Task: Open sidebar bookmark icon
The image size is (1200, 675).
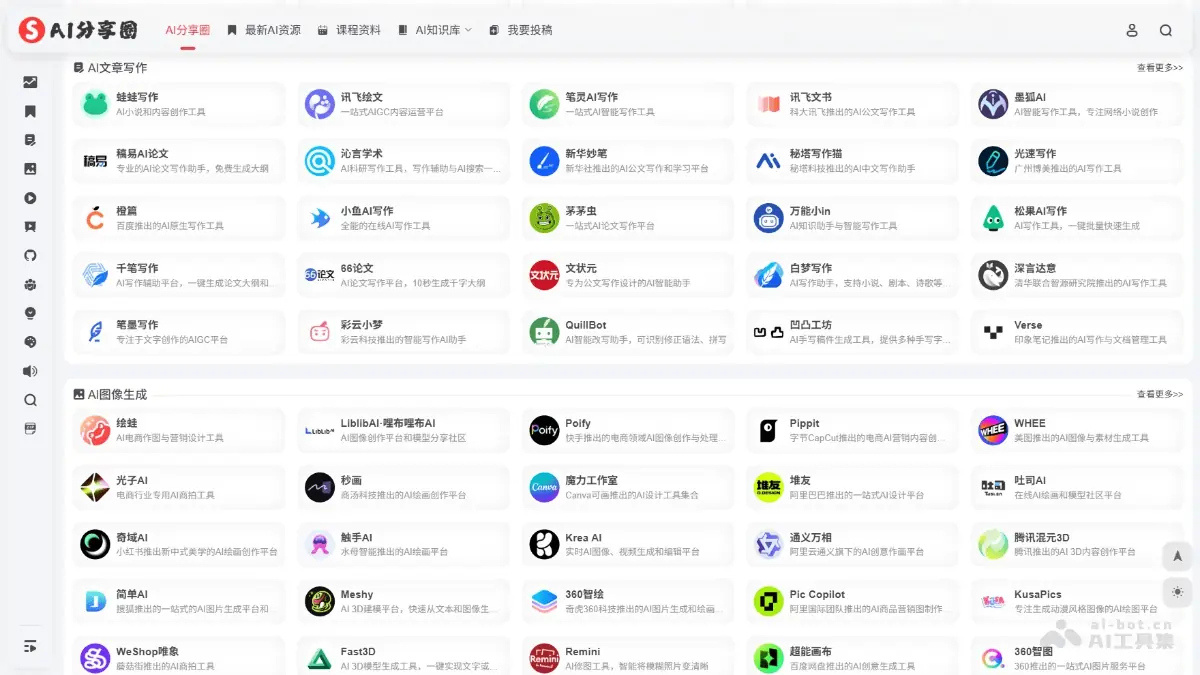Action: pyautogui.click(x=30, y=111)
